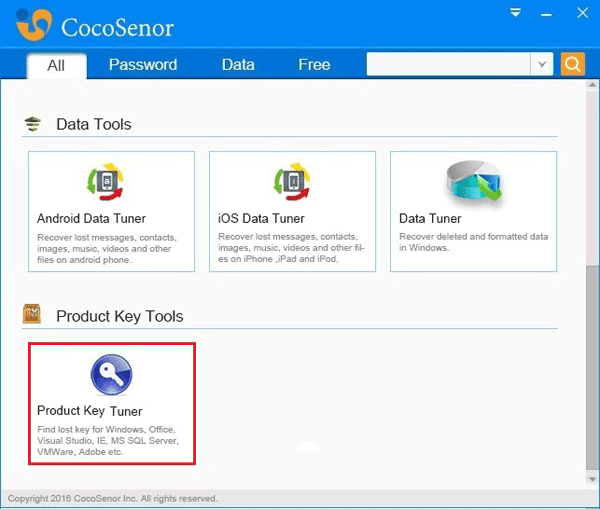Select the iOS Data Tuner title
Viewport: 600px width, 509px height.
pos(261,219)
